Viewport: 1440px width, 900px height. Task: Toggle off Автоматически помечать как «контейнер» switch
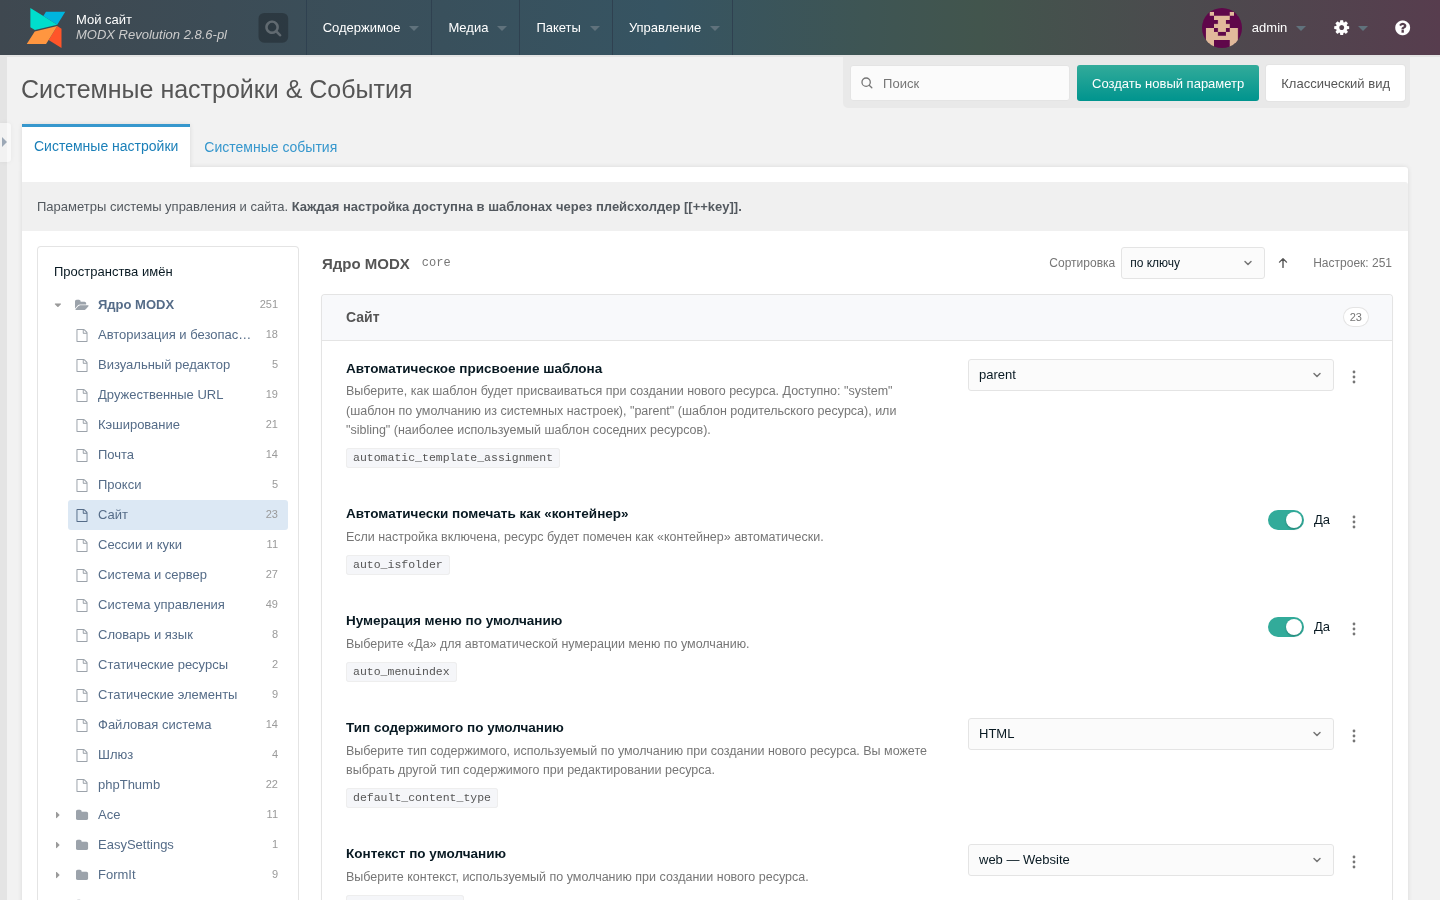1286,520
